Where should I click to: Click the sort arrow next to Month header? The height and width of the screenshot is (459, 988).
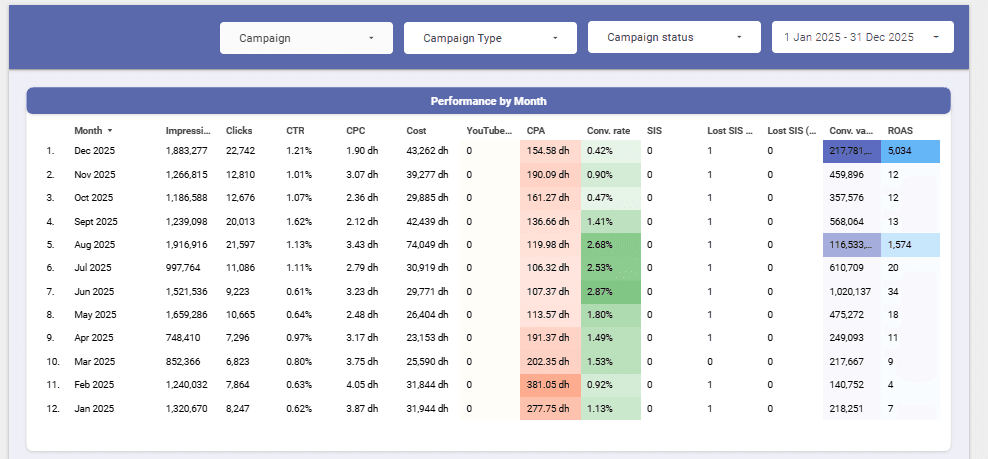click(110, 131)
